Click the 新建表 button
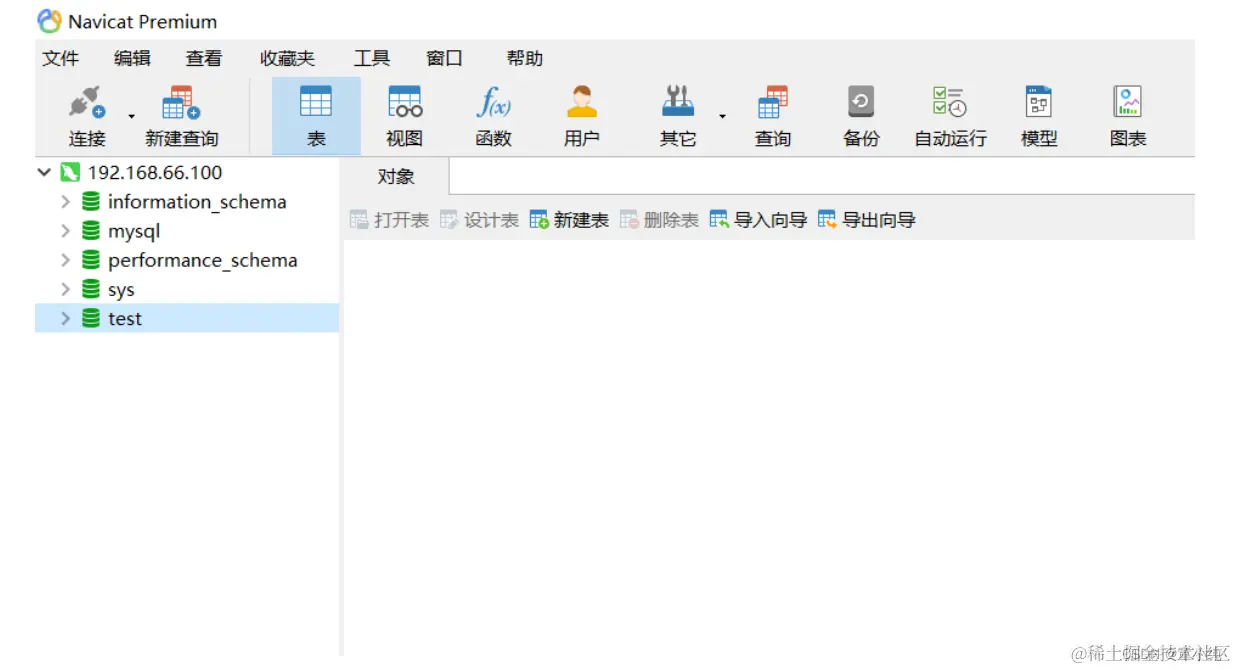Viewport: 1237px width, 670px height. pyautogui.click(x=569, y=220)
